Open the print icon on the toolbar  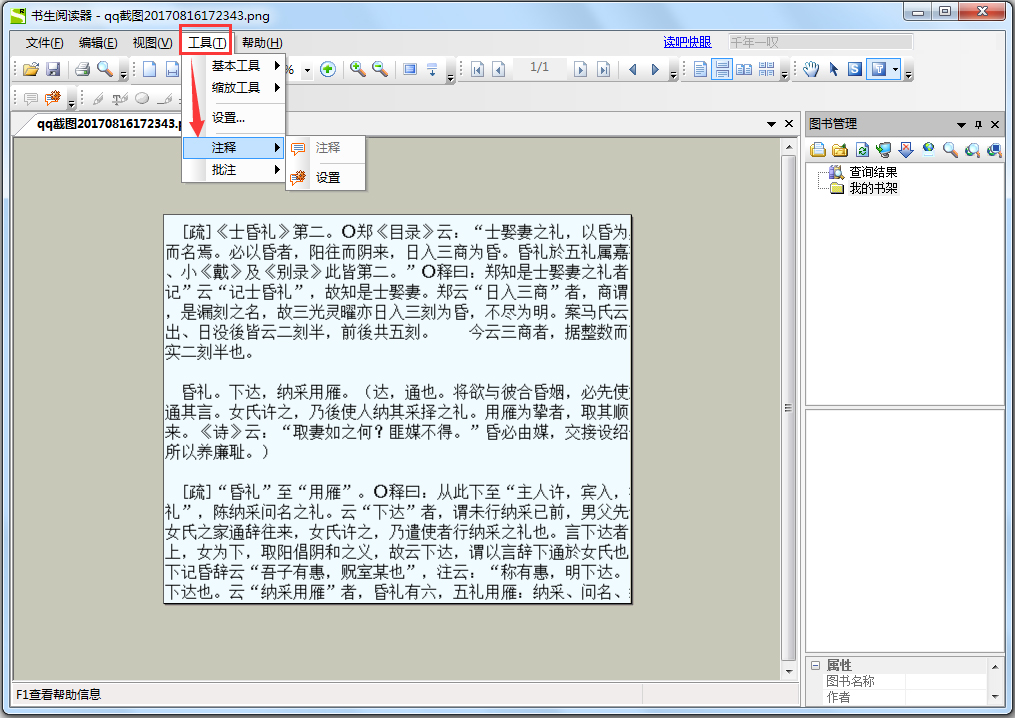tap(82, 69)
